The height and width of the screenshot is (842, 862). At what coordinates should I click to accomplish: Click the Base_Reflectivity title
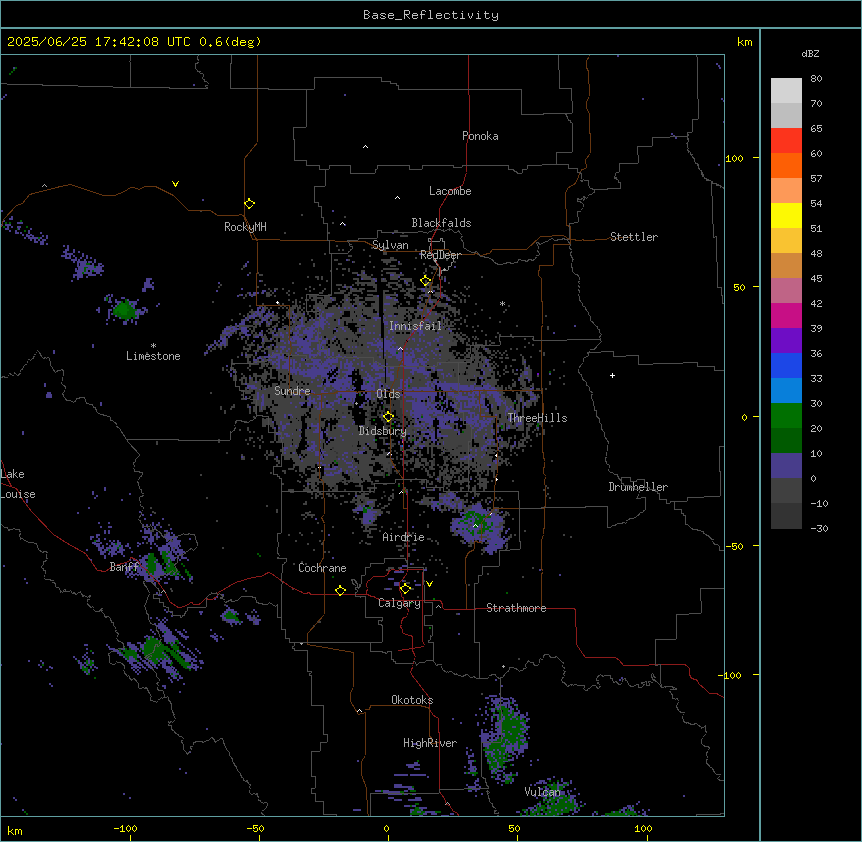pos(431,15)
